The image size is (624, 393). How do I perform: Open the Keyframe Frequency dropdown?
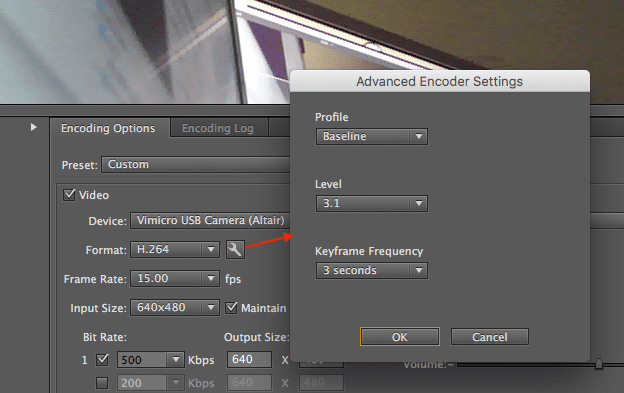click(x=372, y=270)
